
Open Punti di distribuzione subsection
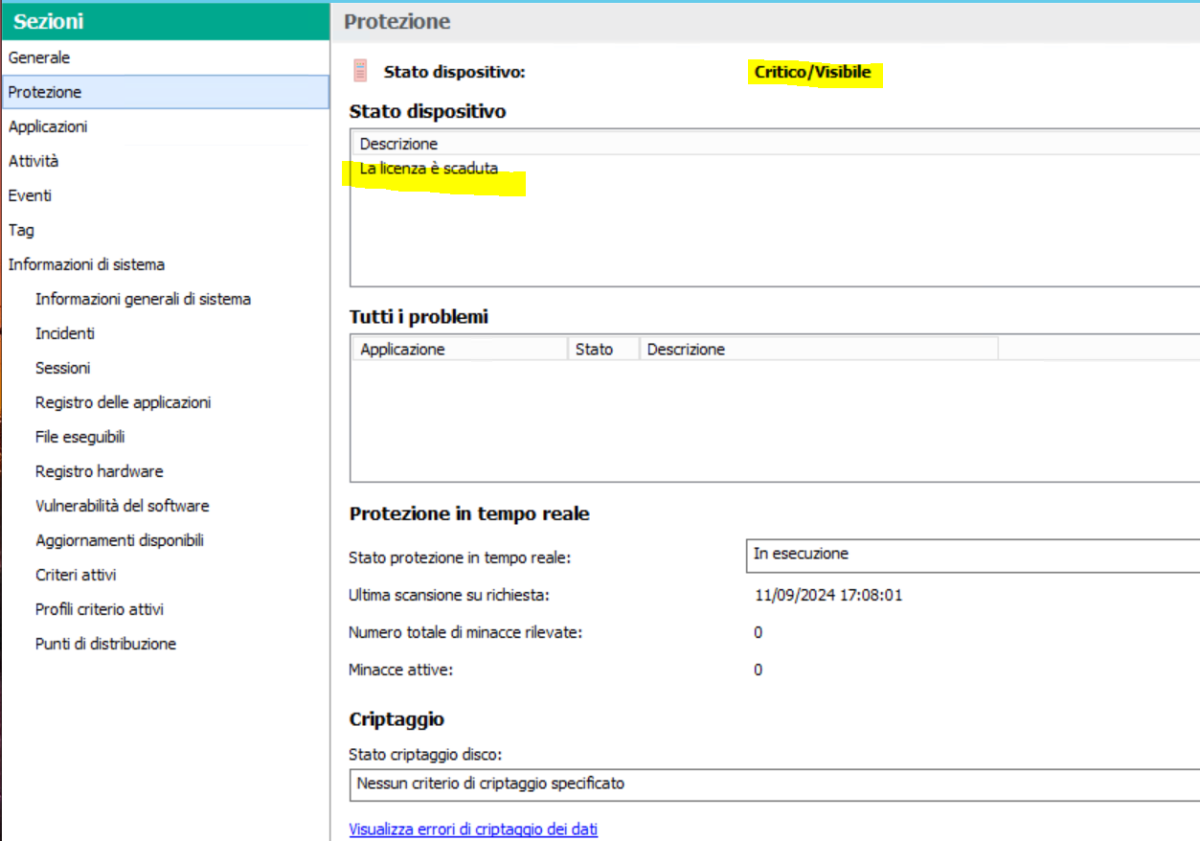coord(106,644)
